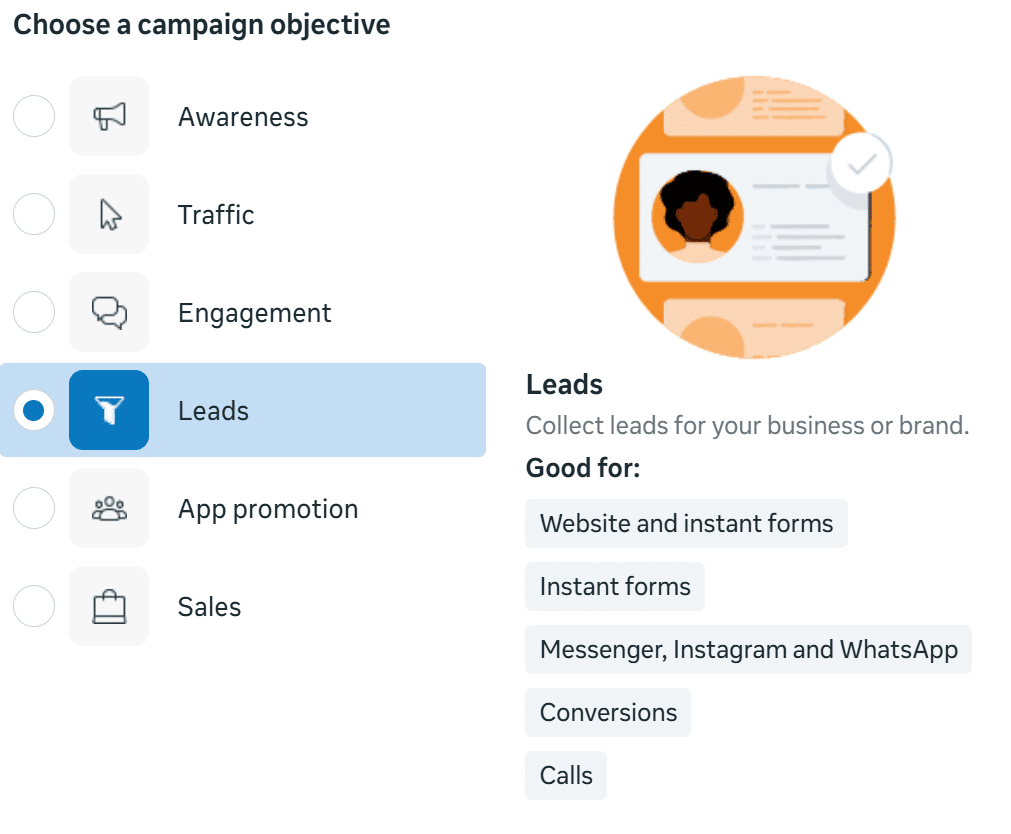Click the selected Leads radio button

[x=34, y=410]
